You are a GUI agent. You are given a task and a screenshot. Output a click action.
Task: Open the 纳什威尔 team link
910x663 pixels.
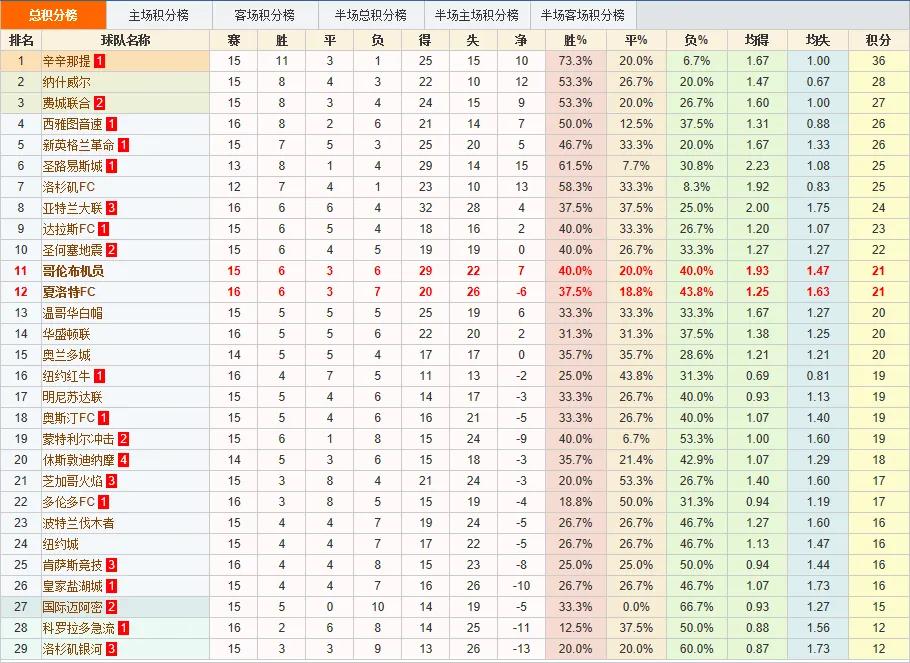[66, 82]
